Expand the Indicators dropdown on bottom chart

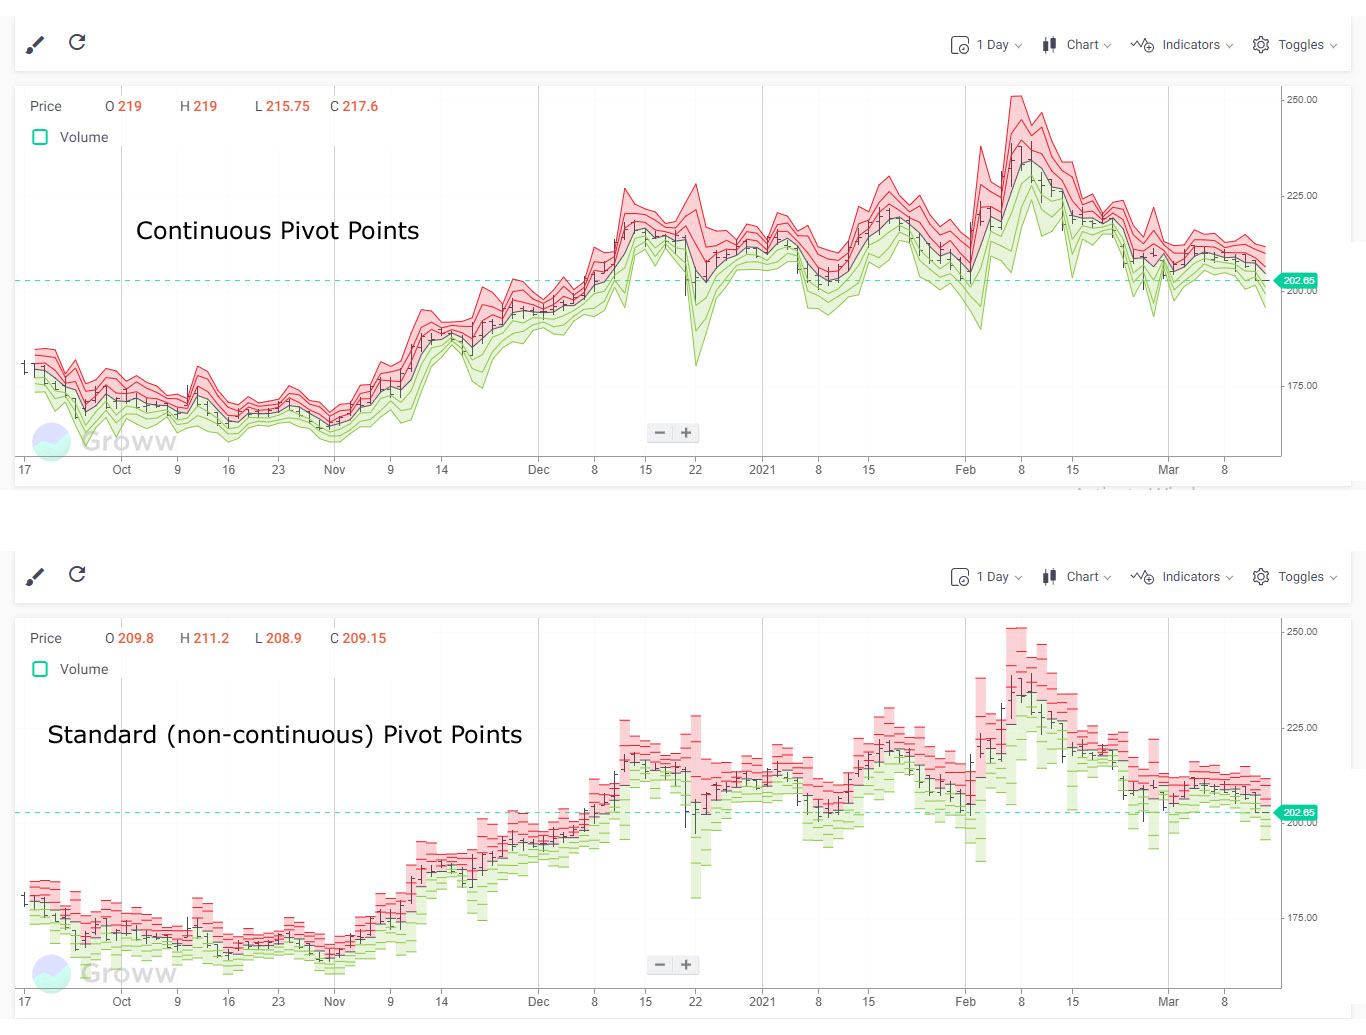pos(1190,577)
